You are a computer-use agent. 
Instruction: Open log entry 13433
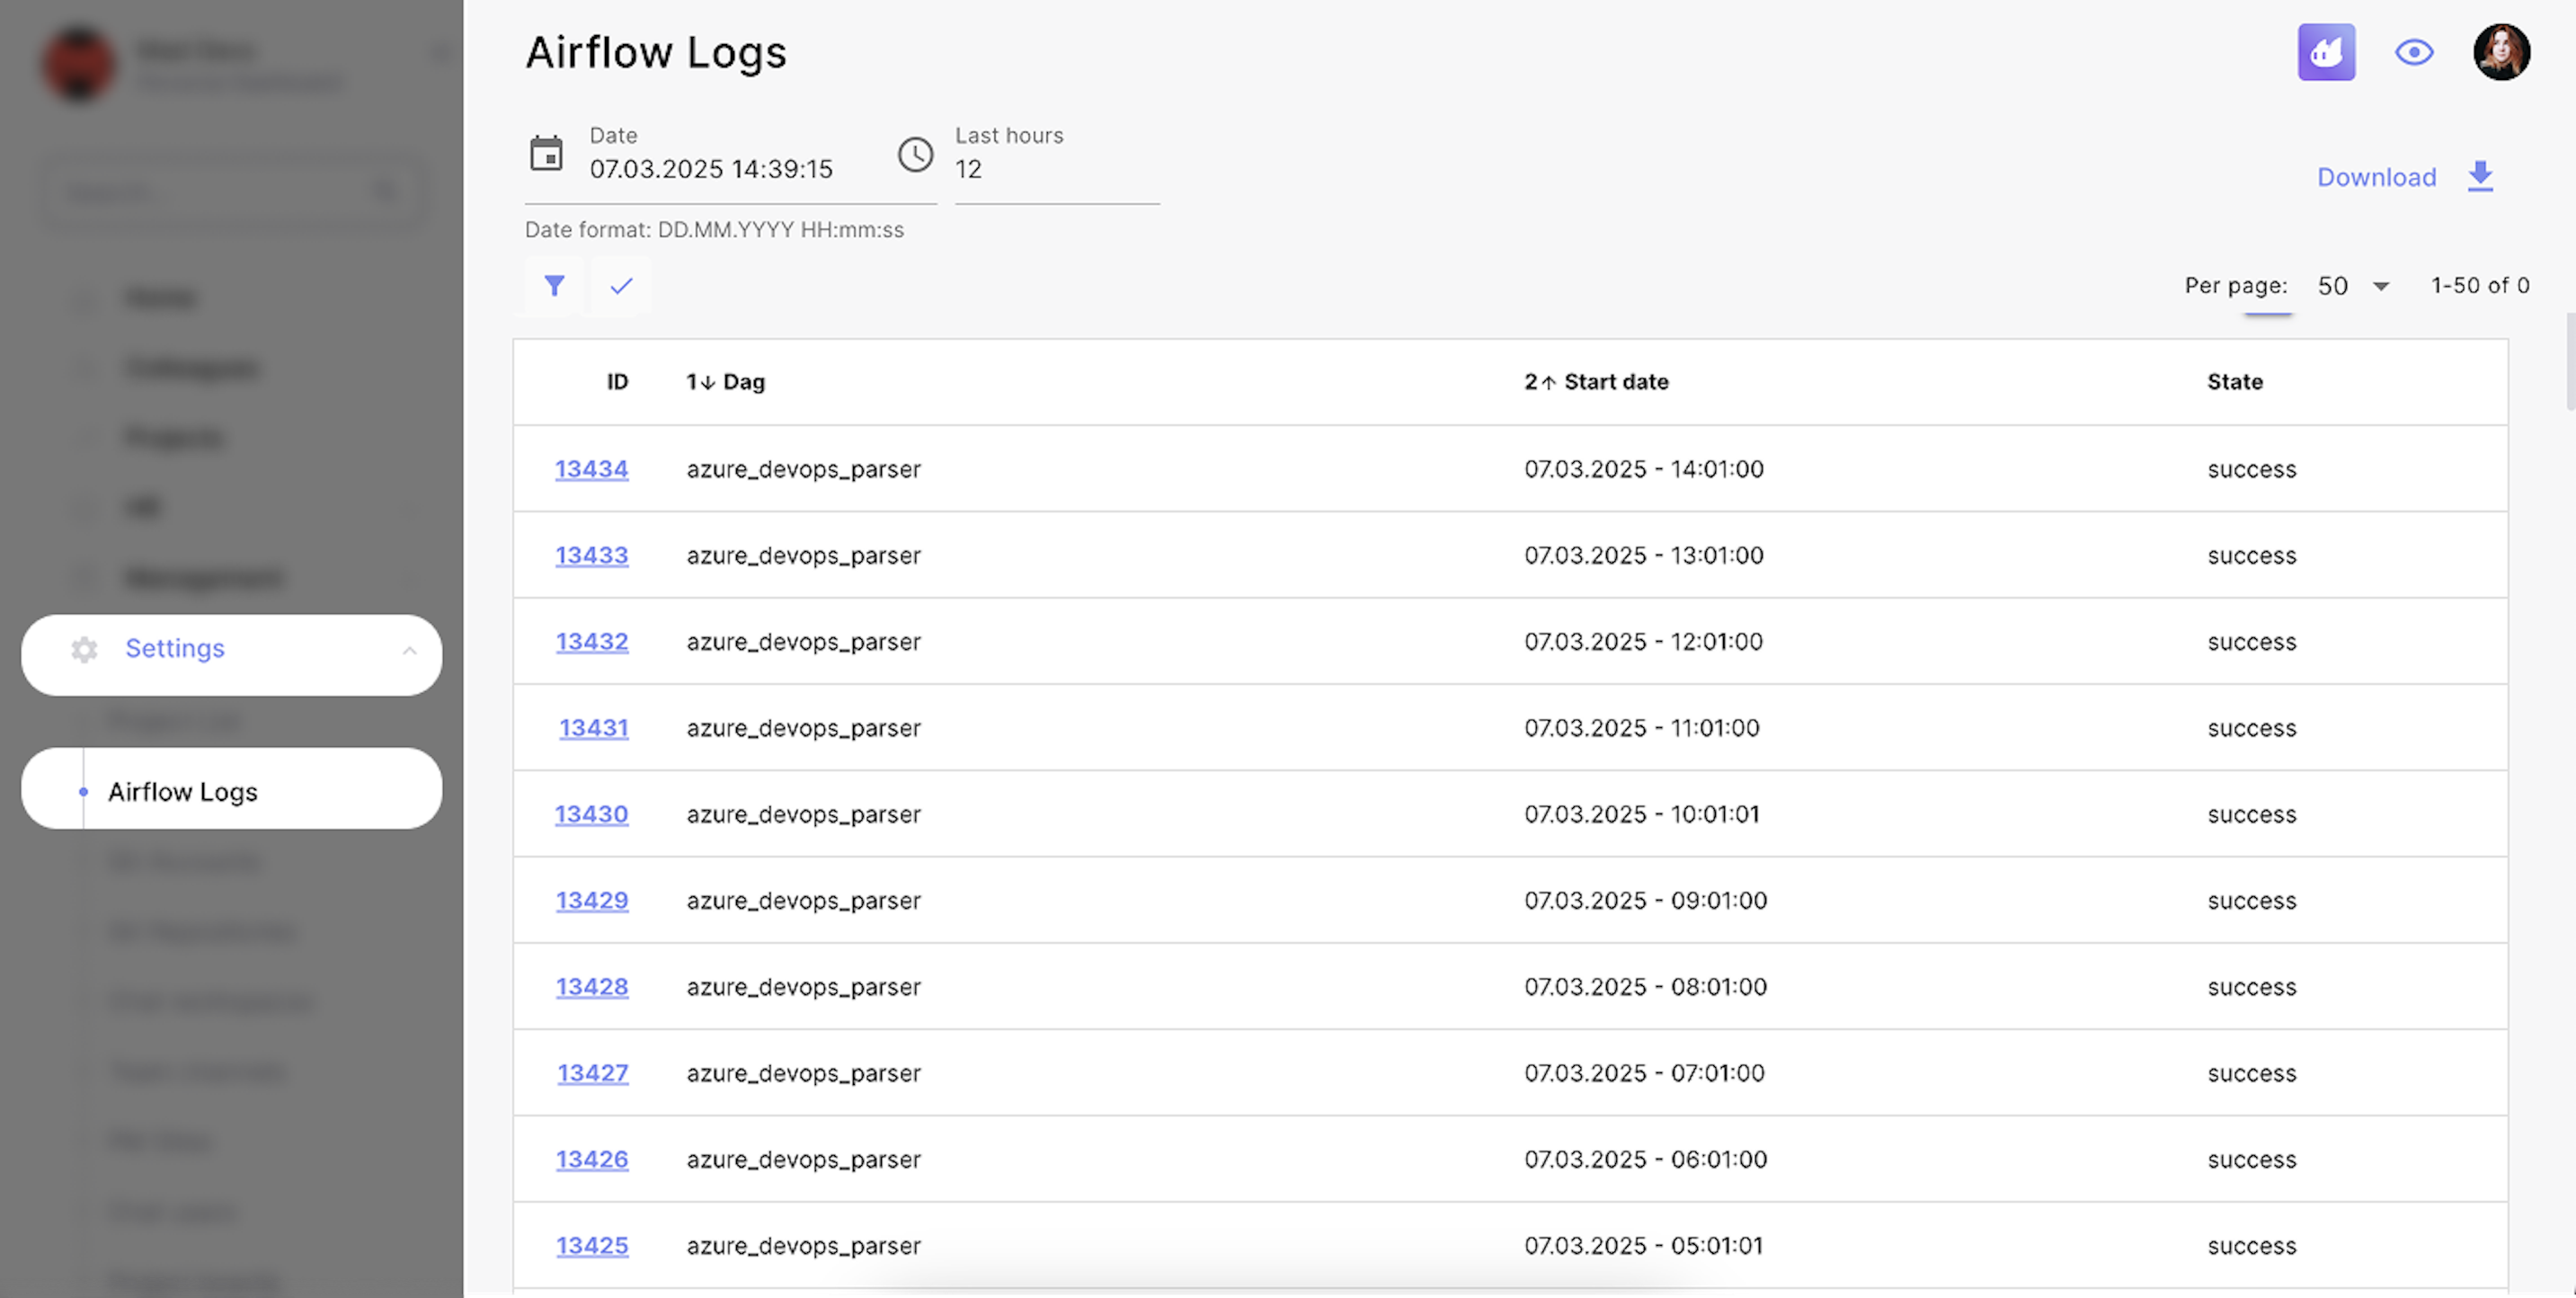tap(592, 555)
